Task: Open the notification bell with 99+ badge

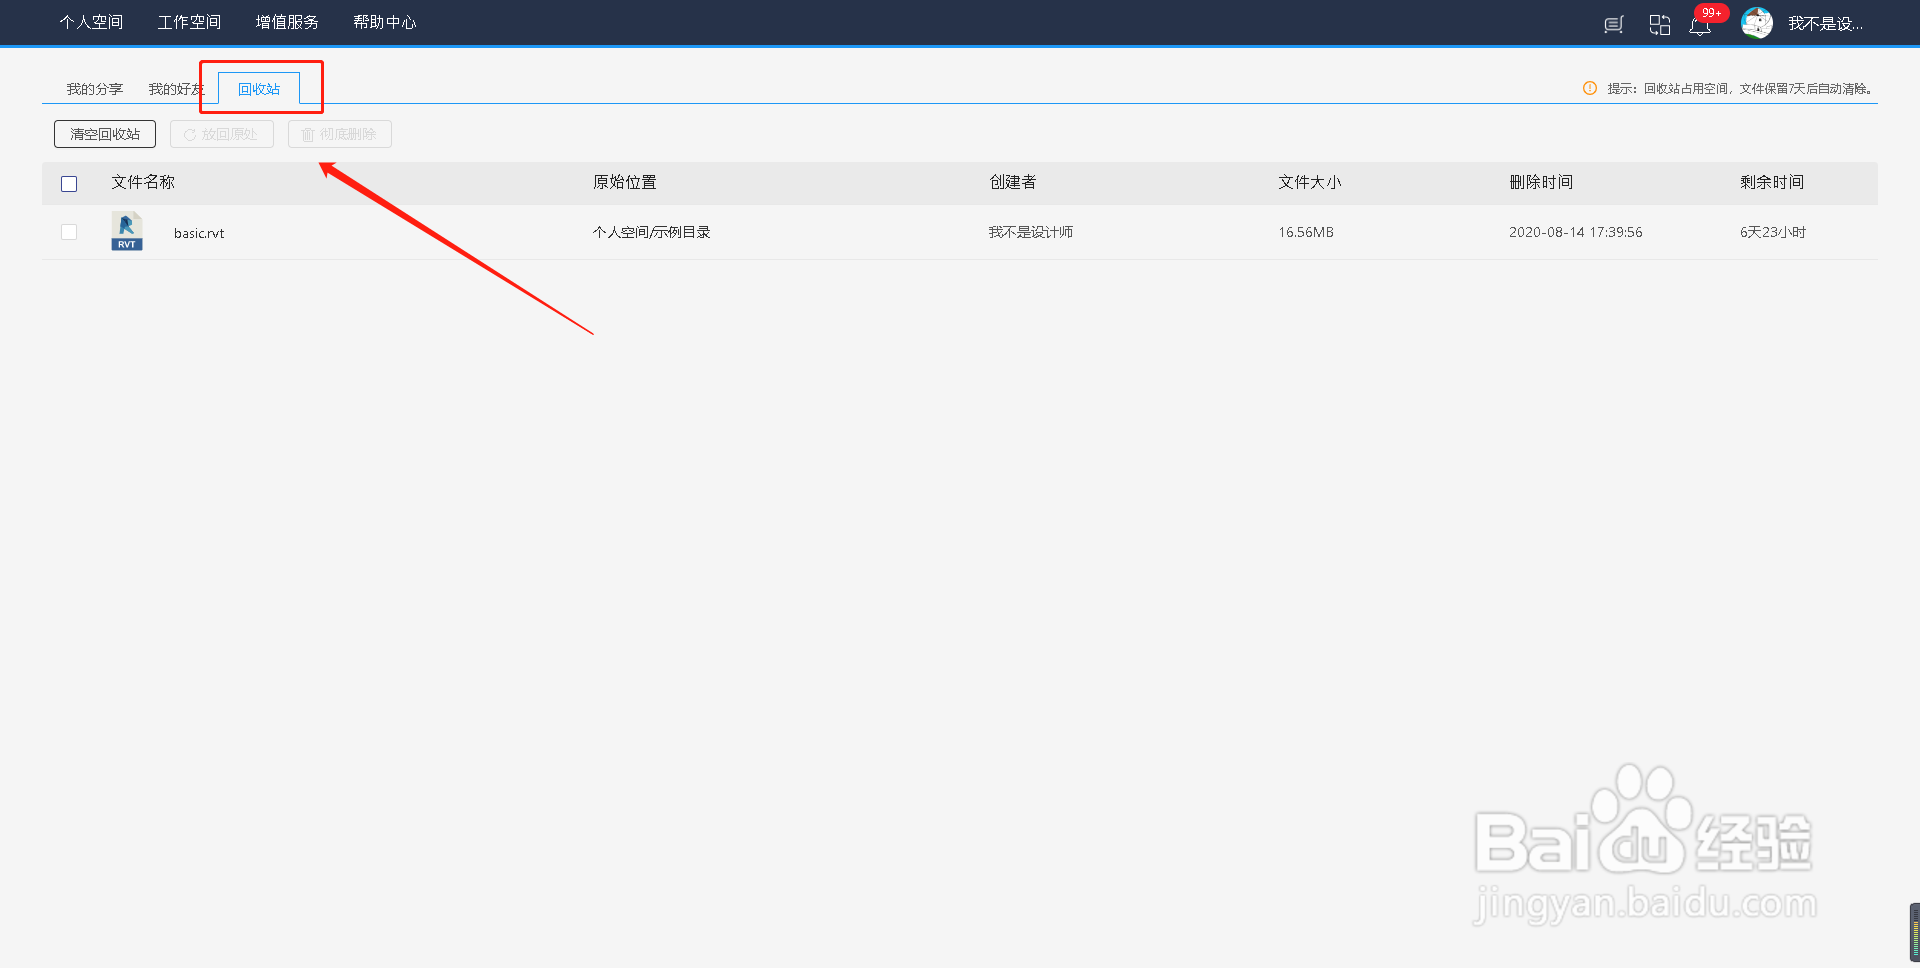Action: (x=1700, y=25)
